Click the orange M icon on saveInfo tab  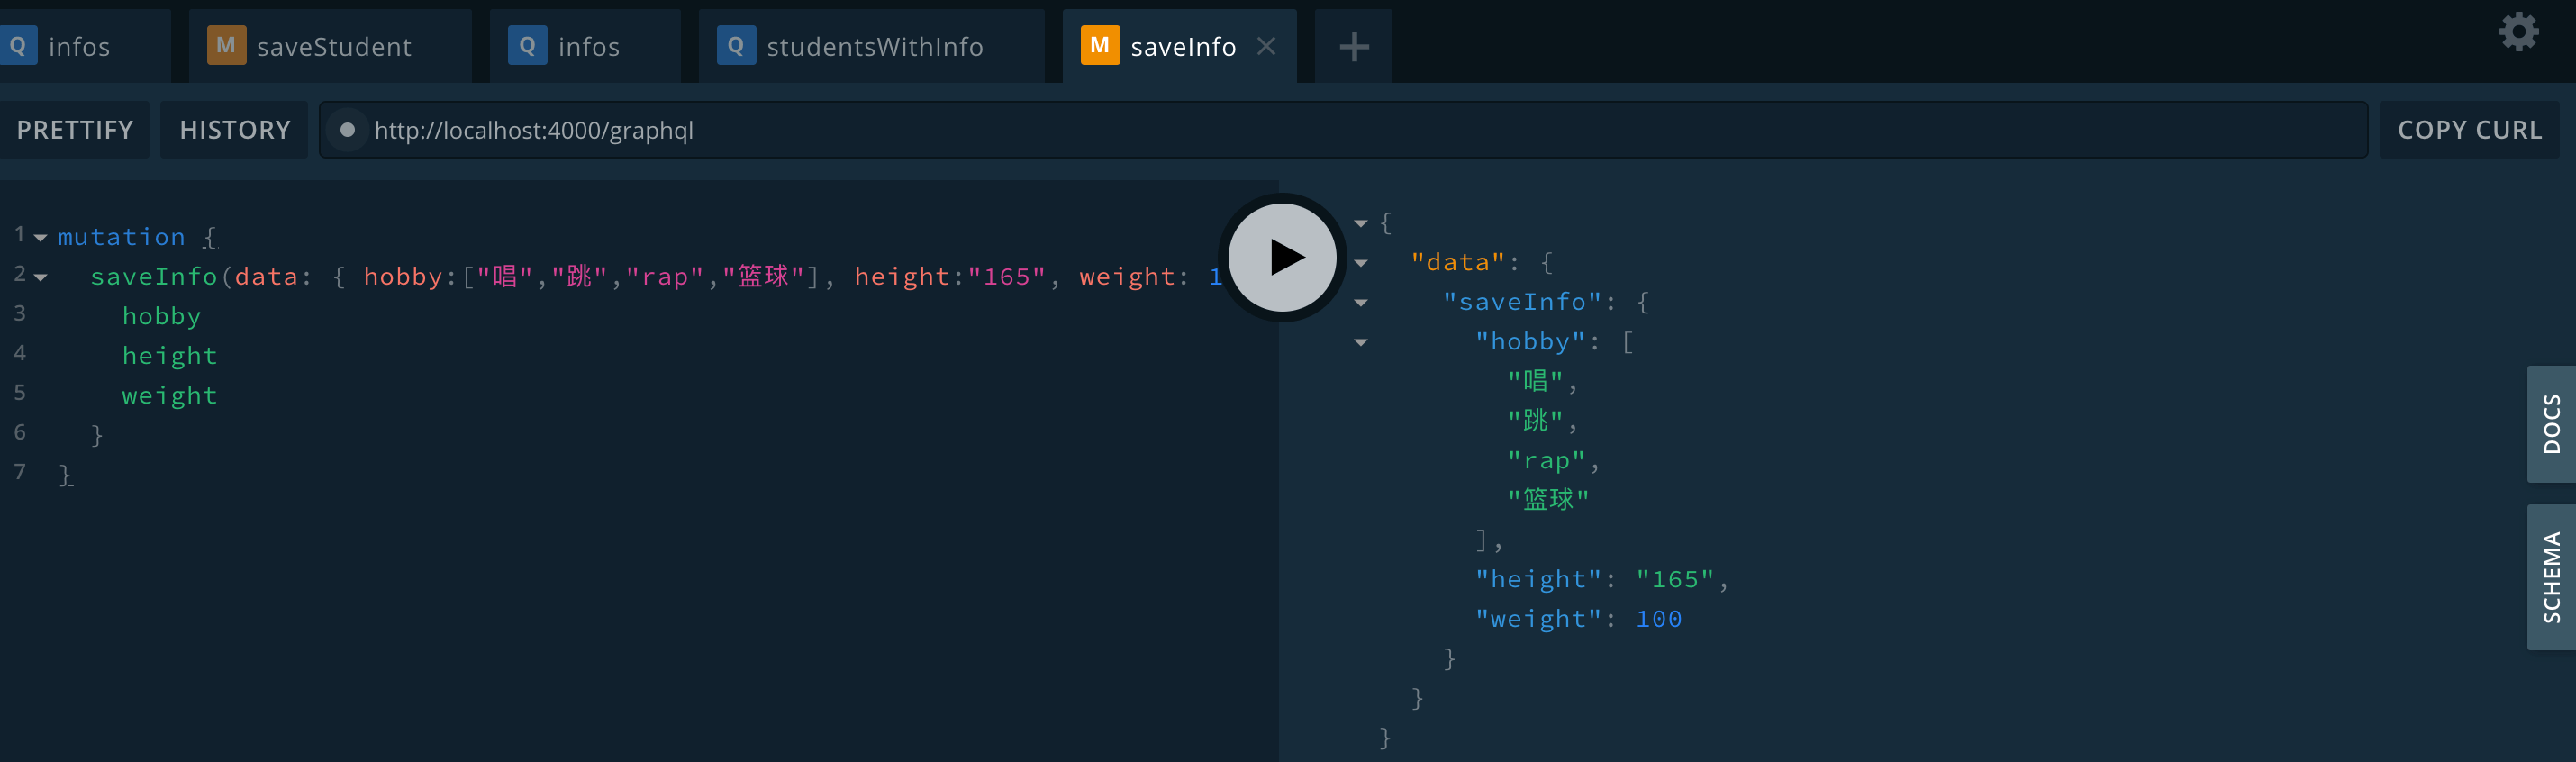click(1100, 45)
